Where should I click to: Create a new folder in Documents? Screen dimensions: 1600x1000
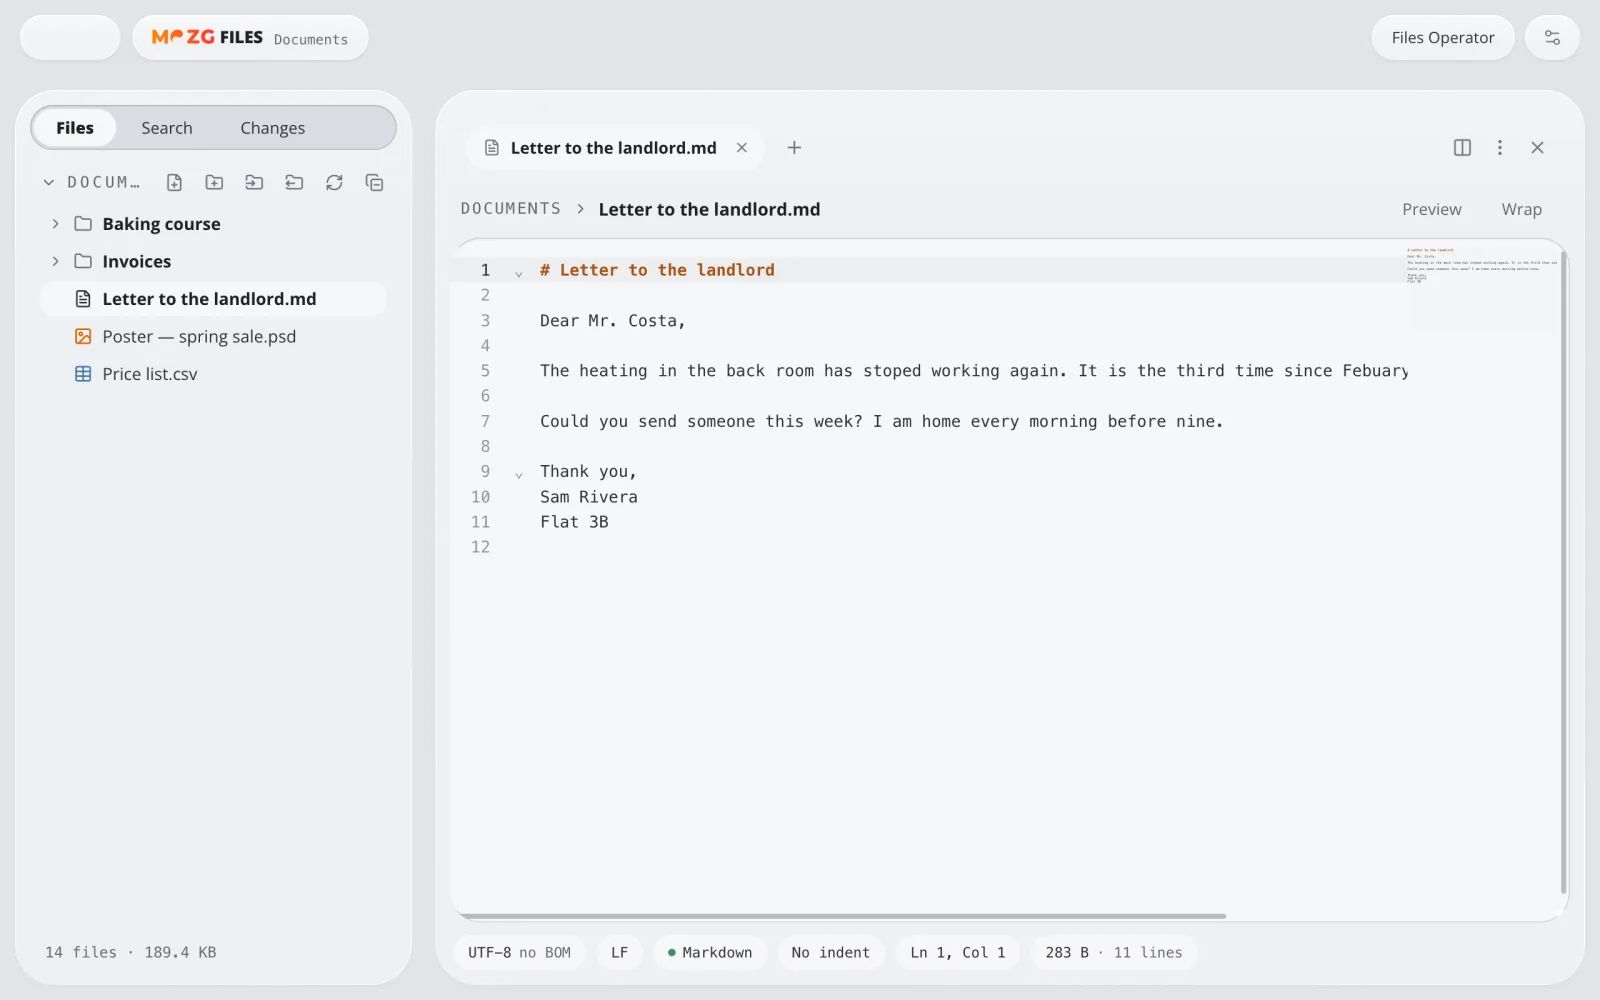[214, 182]
